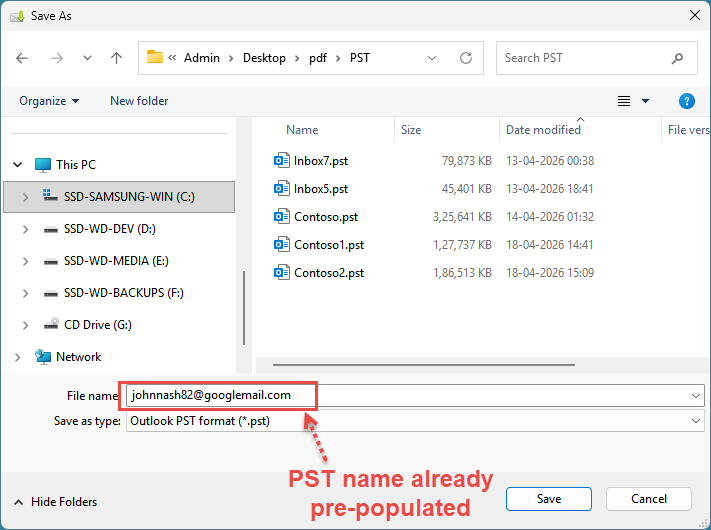The image size is (711, 530).
Task: Expand SSD-WD-DEV (D:) drive
Action: click(x=25, y=229)
